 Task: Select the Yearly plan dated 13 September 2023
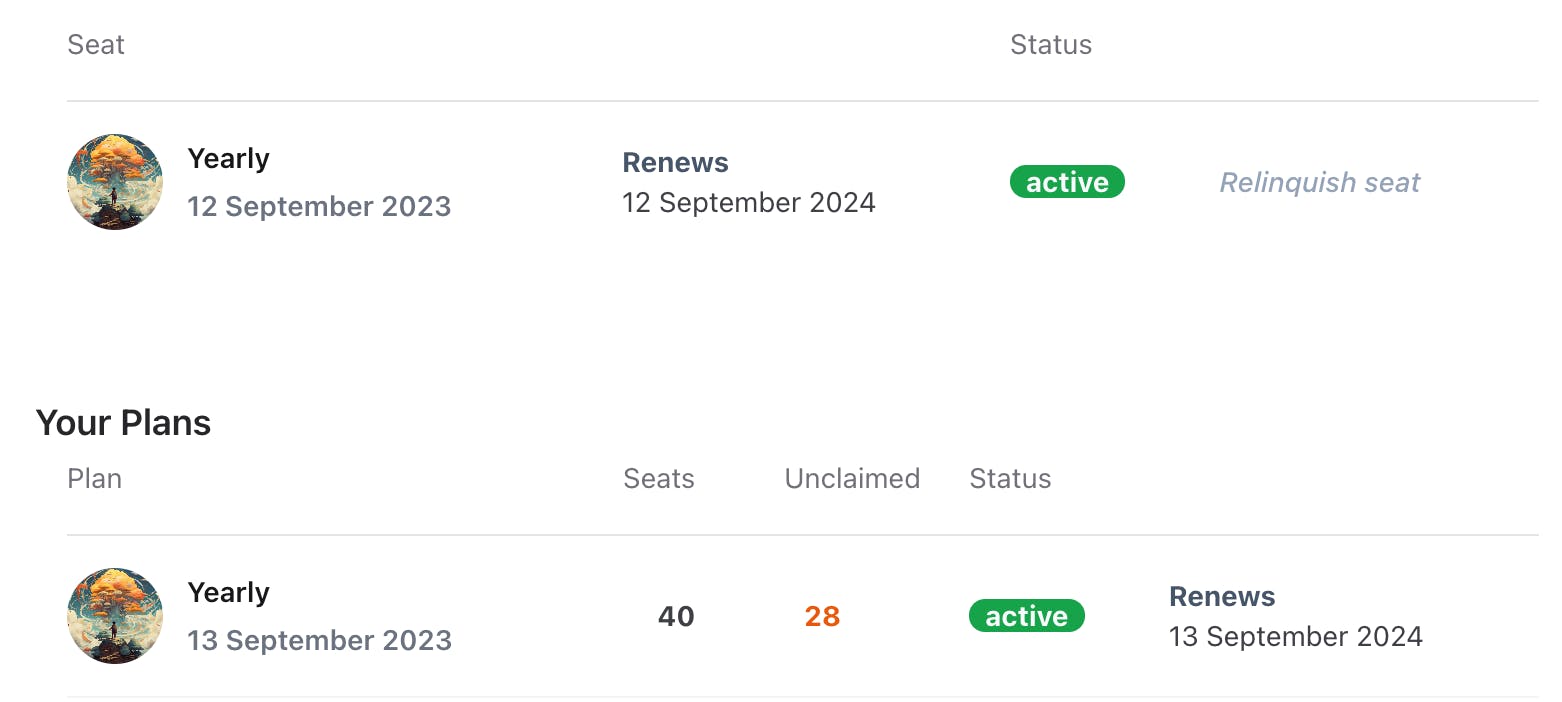(228, 593)
